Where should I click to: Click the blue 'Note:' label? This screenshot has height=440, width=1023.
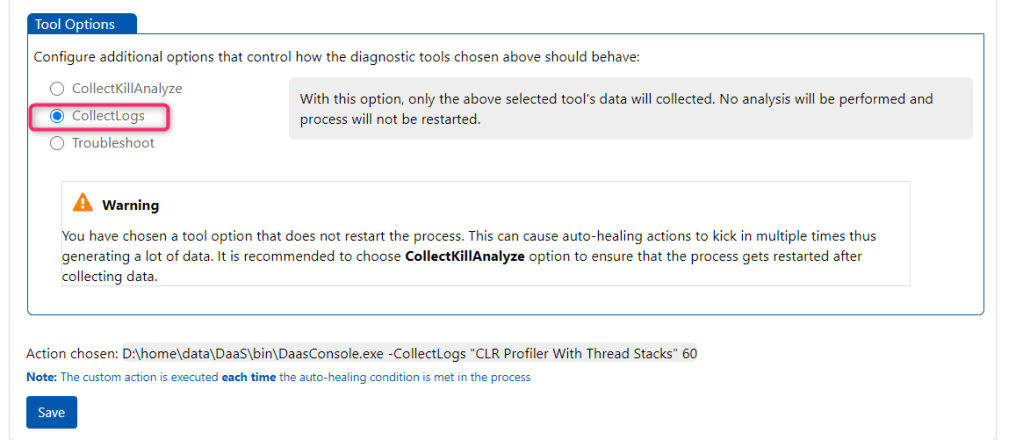pyautogui.click(x=42, y=377)
